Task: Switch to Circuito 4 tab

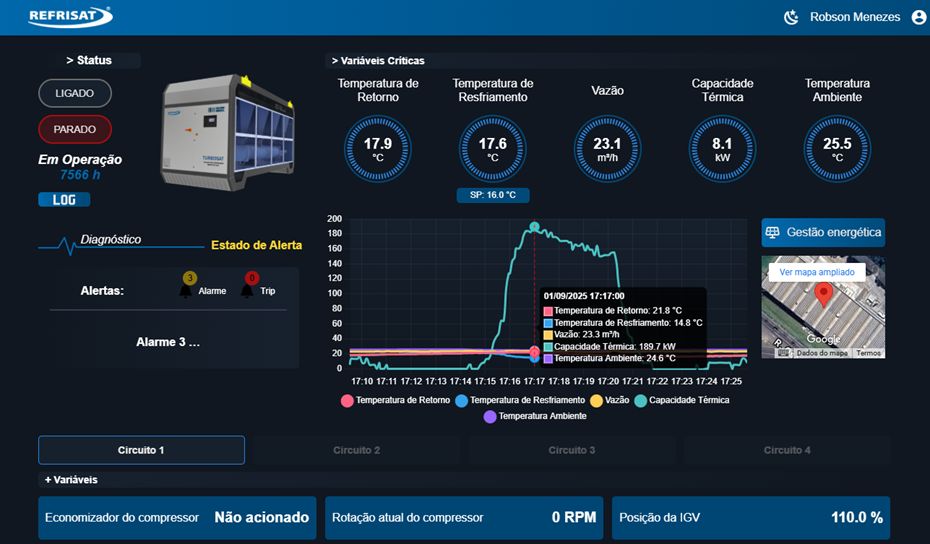Action: pyautogui.click(x=786, y=450)
